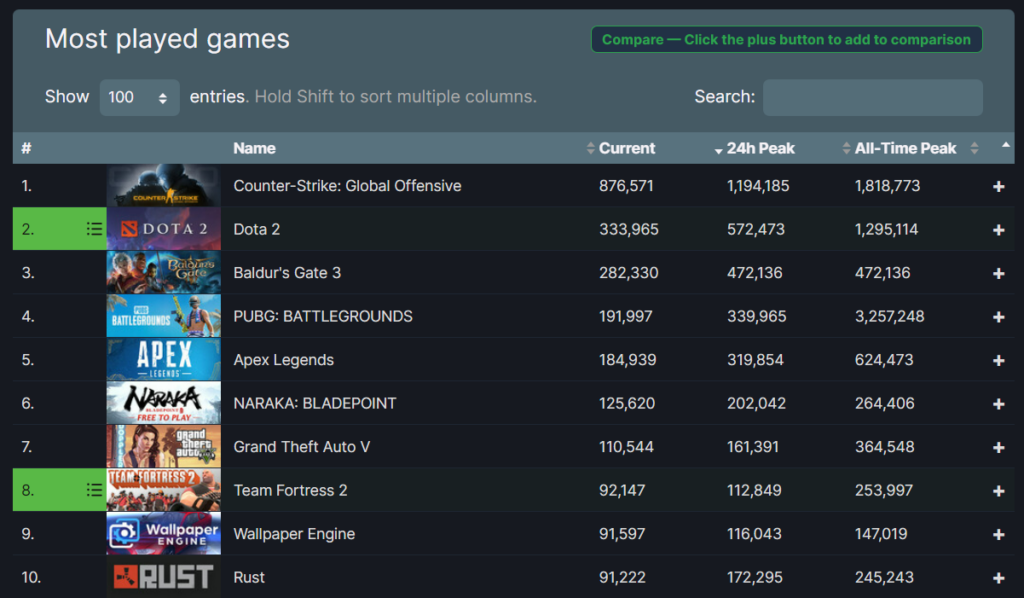1024x598 pixels.
Task: Toggle Team Fortress 2 comparison selection off
Action: coord(998,491)
